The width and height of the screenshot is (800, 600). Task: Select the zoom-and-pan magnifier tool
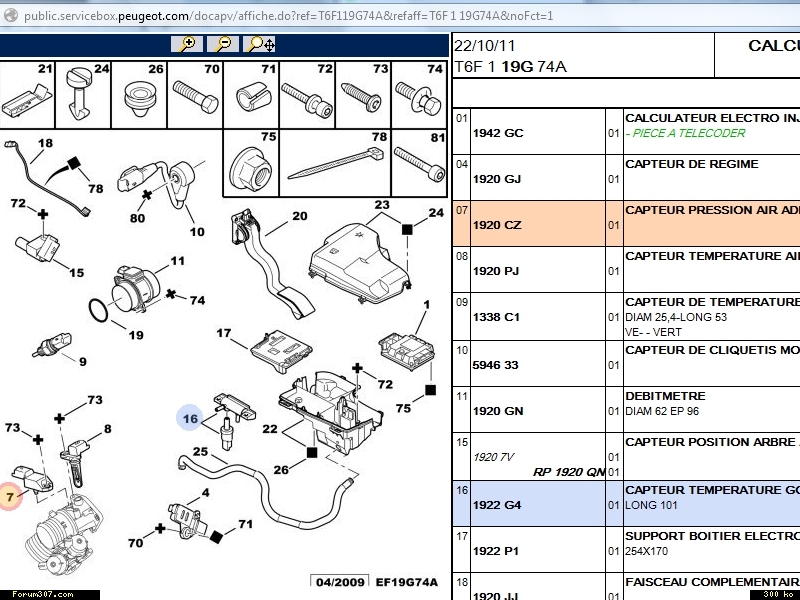(260, 44)
